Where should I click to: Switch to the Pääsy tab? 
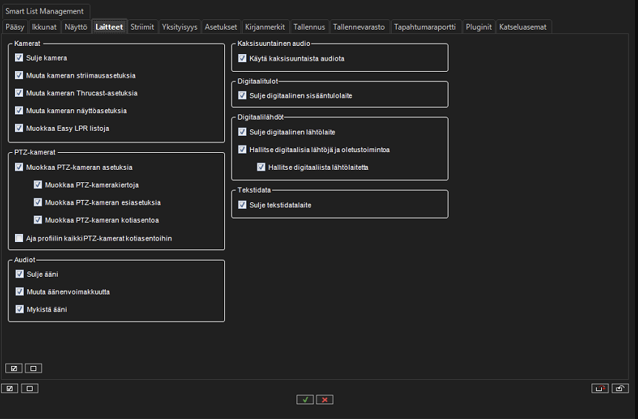pos(15,27)
